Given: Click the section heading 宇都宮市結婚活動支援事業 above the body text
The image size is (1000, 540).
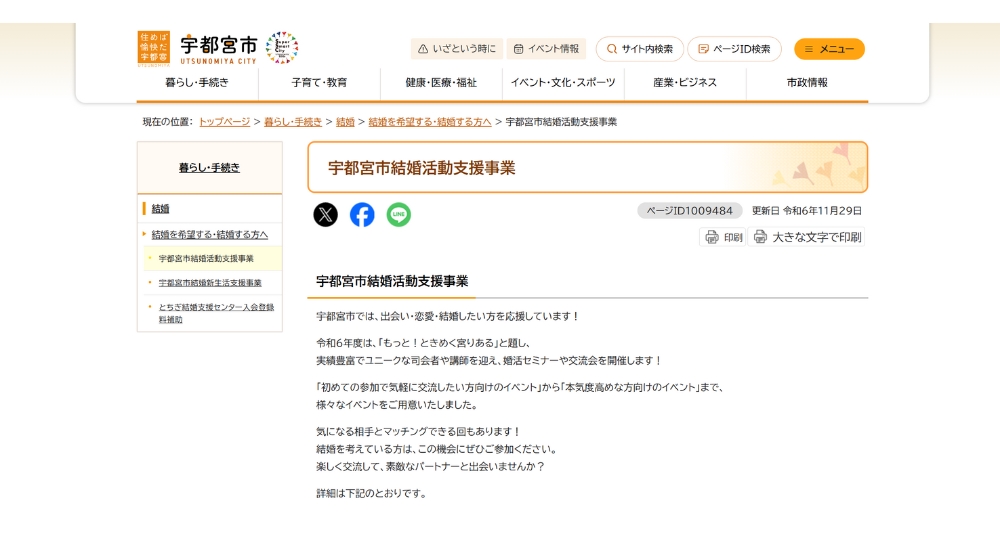Looking at the screenshot, I should pyautogui.click(x=392, y=282).
